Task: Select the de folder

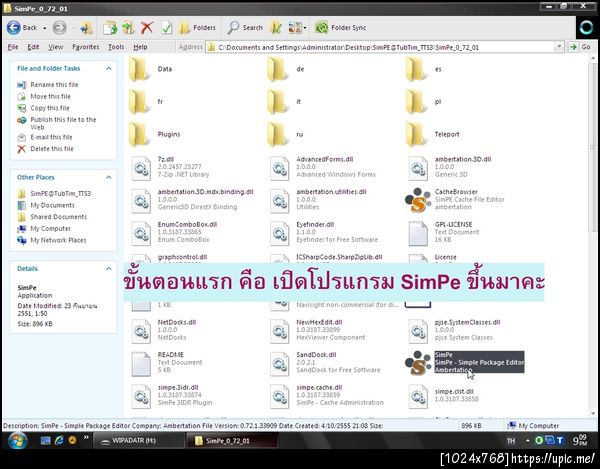Action: 287,69
